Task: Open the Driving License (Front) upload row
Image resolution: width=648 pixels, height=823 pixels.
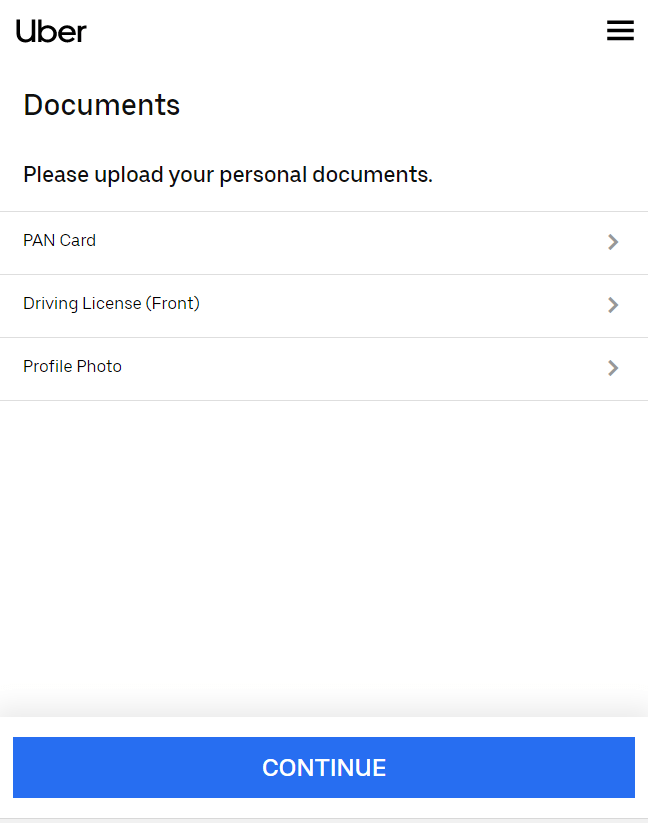Action: (x=324, y=306)
